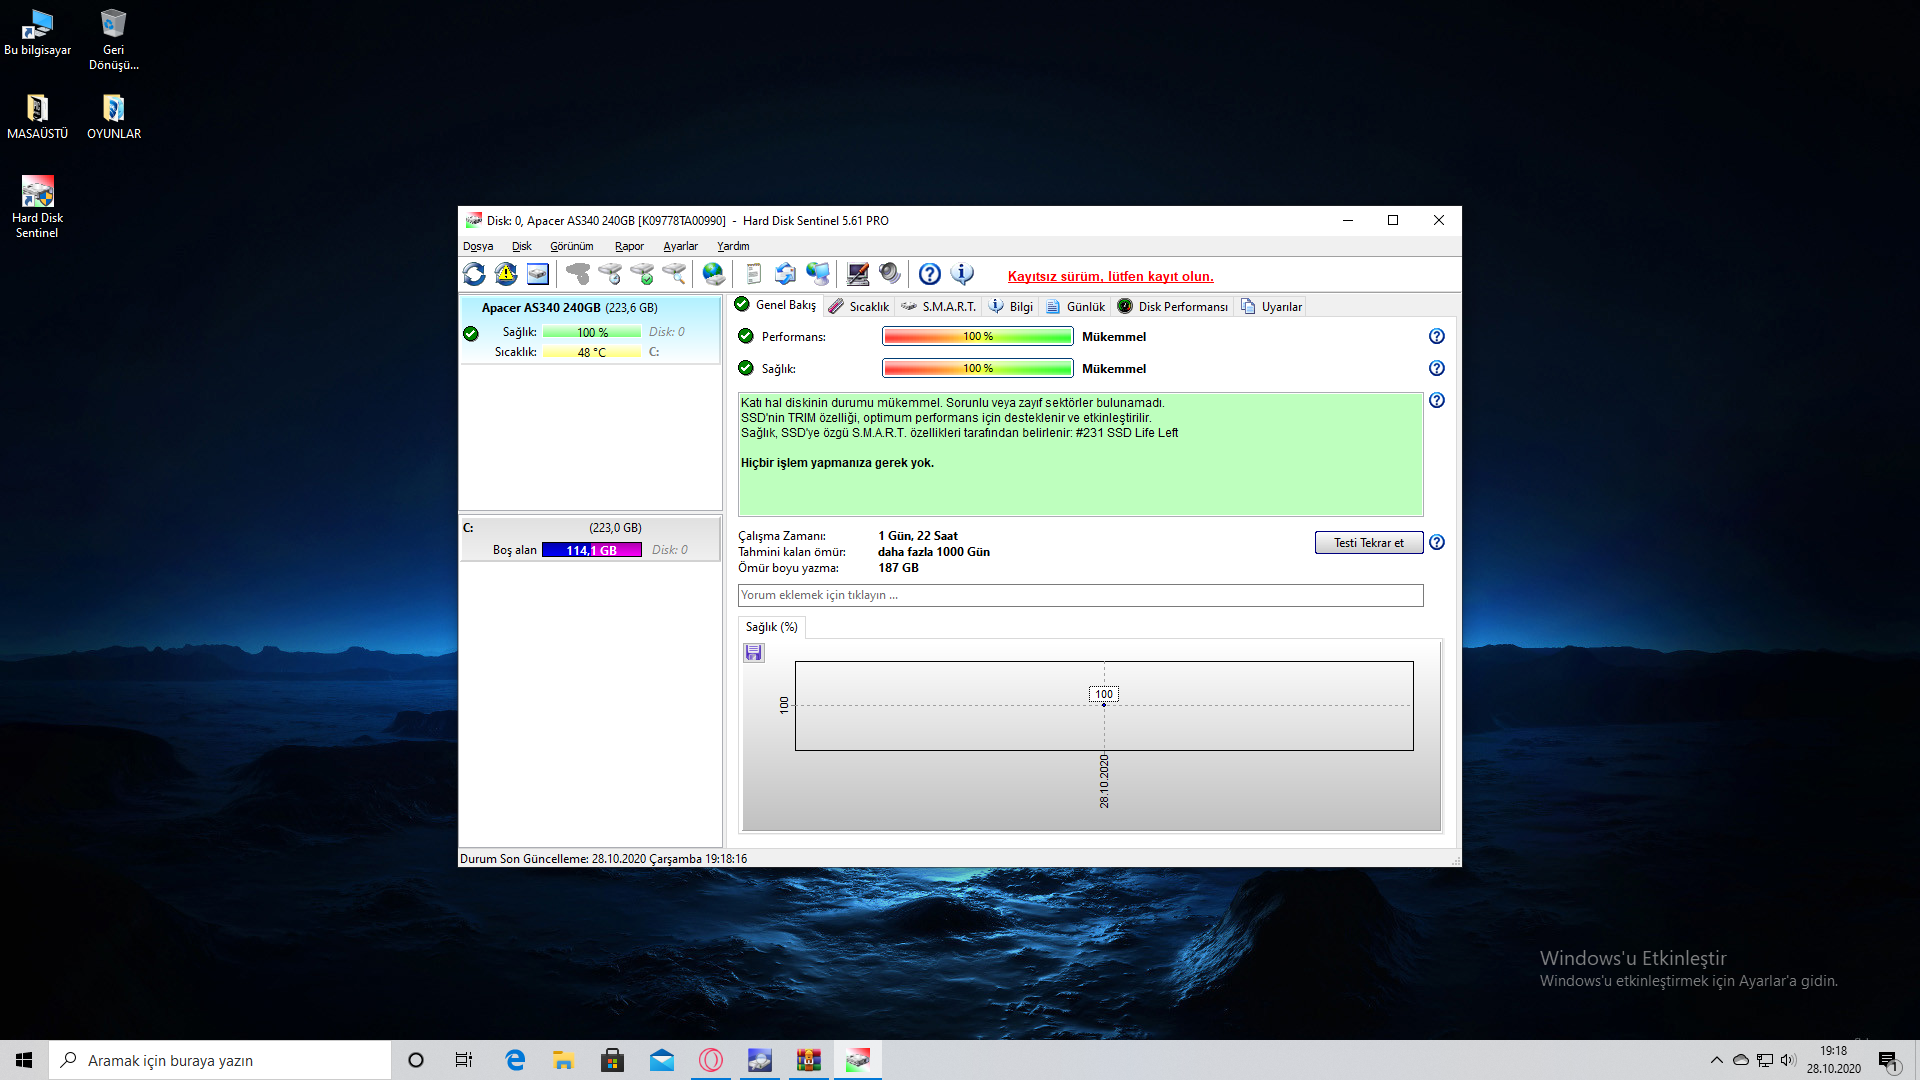Click the blue question mark Help icon

930,274
